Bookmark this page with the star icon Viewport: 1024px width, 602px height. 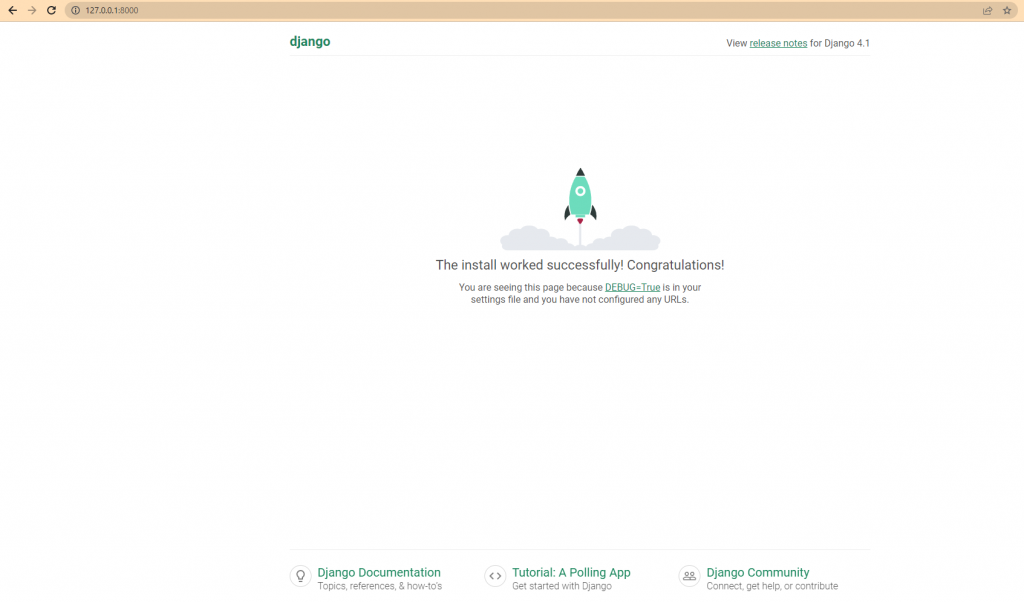pos(1007,10)
